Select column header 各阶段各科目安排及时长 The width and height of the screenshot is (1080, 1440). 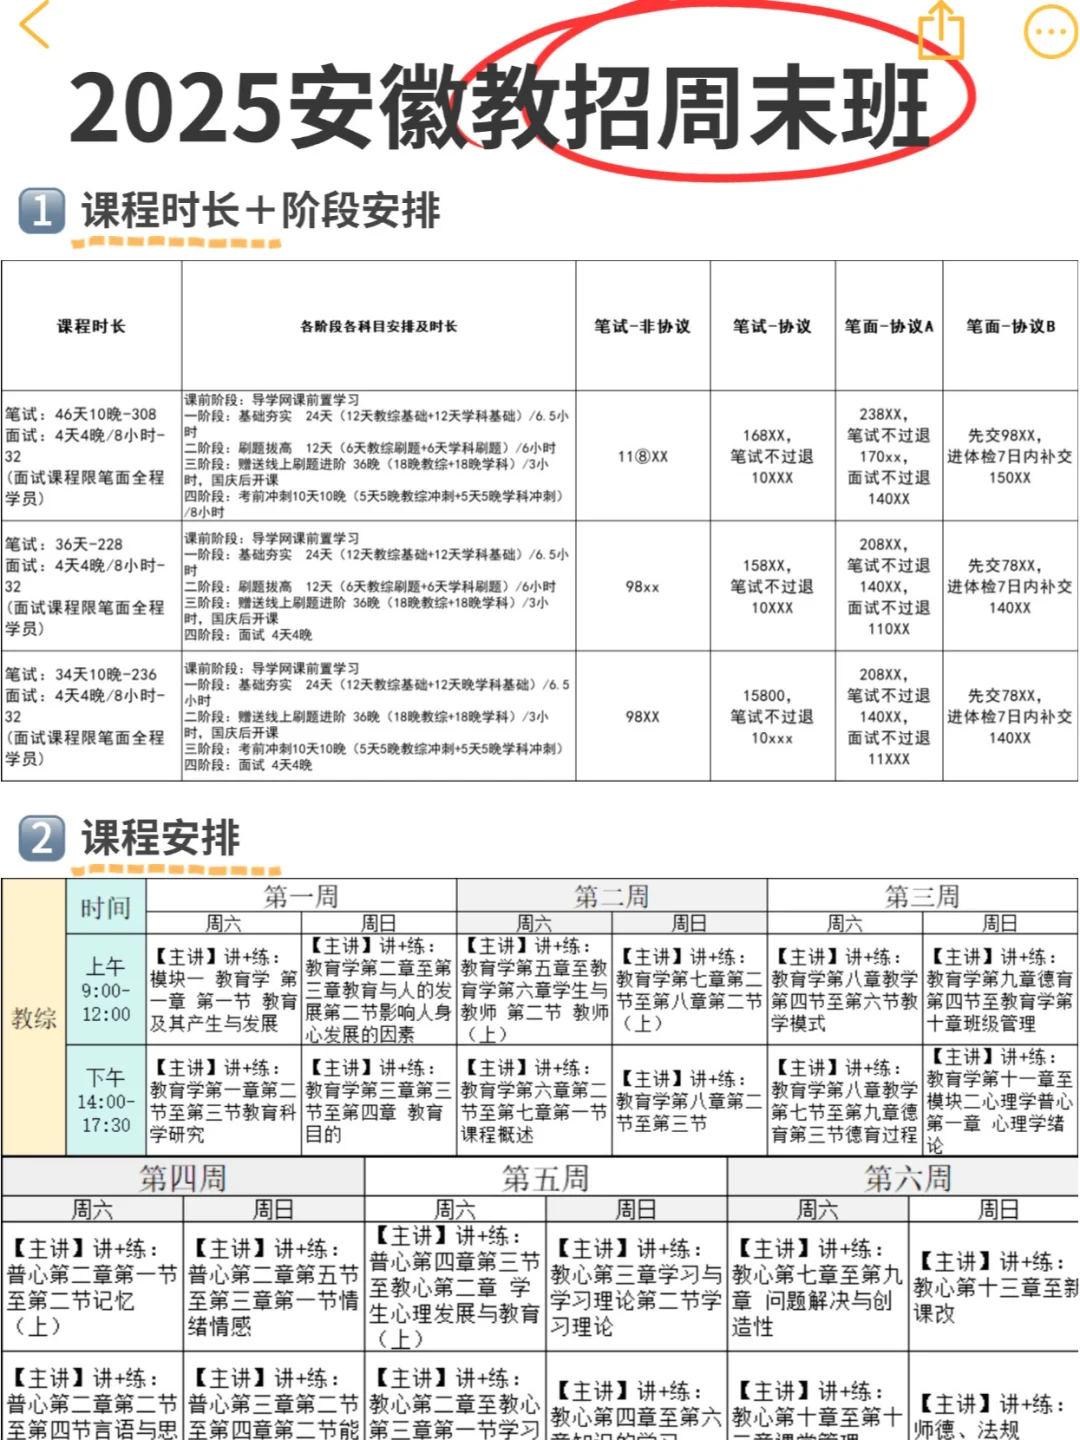[x=378, y=326]
